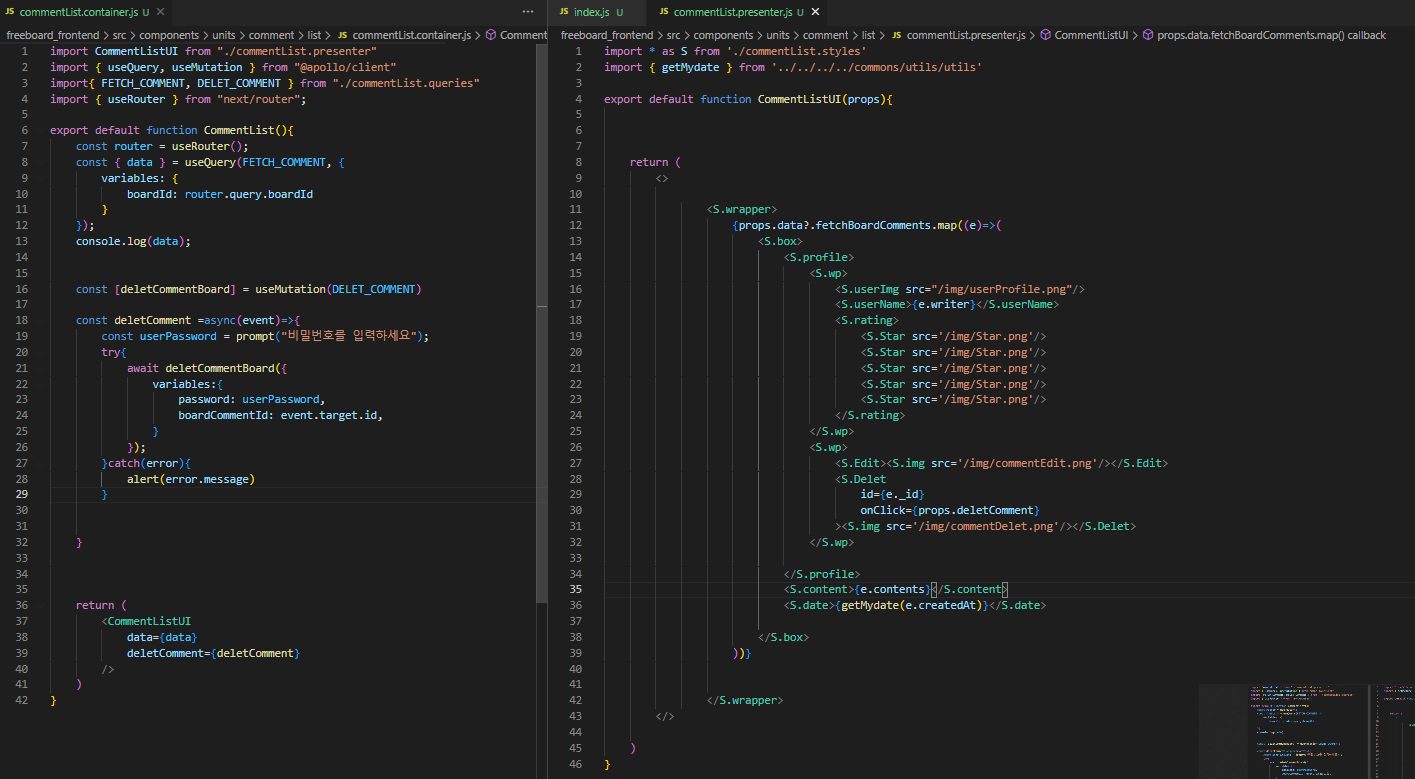Click closing "</S.profile>" tag on line 34
The width and height of the screenshot is (1415, 779).
pyautogui.click(x=823, y=574)
